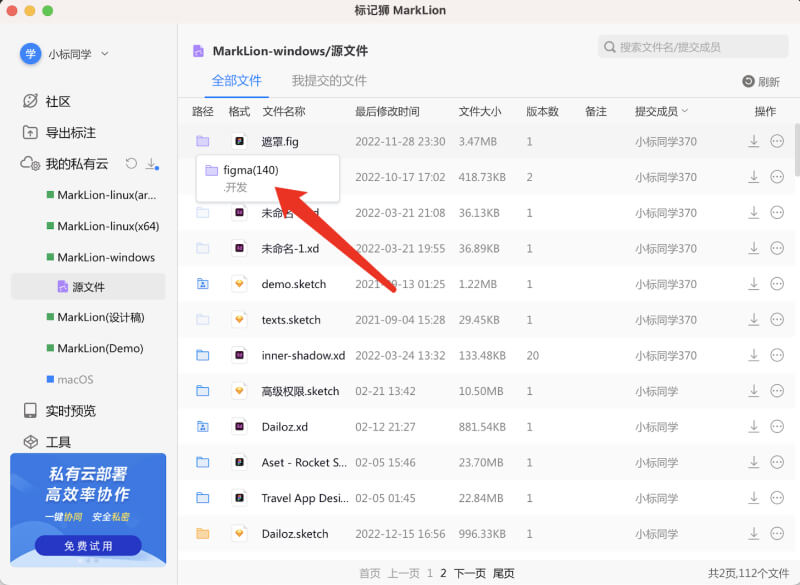Click the 免费试用 free trial button
The width and height of the screenshot is (800, 585).
[87, 548]
